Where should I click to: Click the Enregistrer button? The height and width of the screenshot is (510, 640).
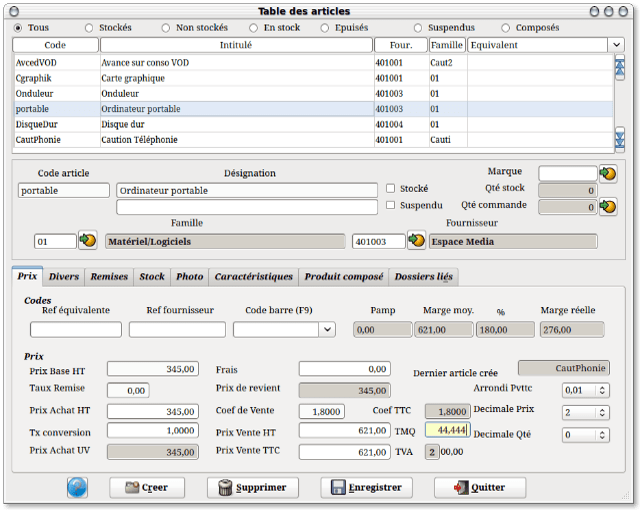click(x=367, y=488)
